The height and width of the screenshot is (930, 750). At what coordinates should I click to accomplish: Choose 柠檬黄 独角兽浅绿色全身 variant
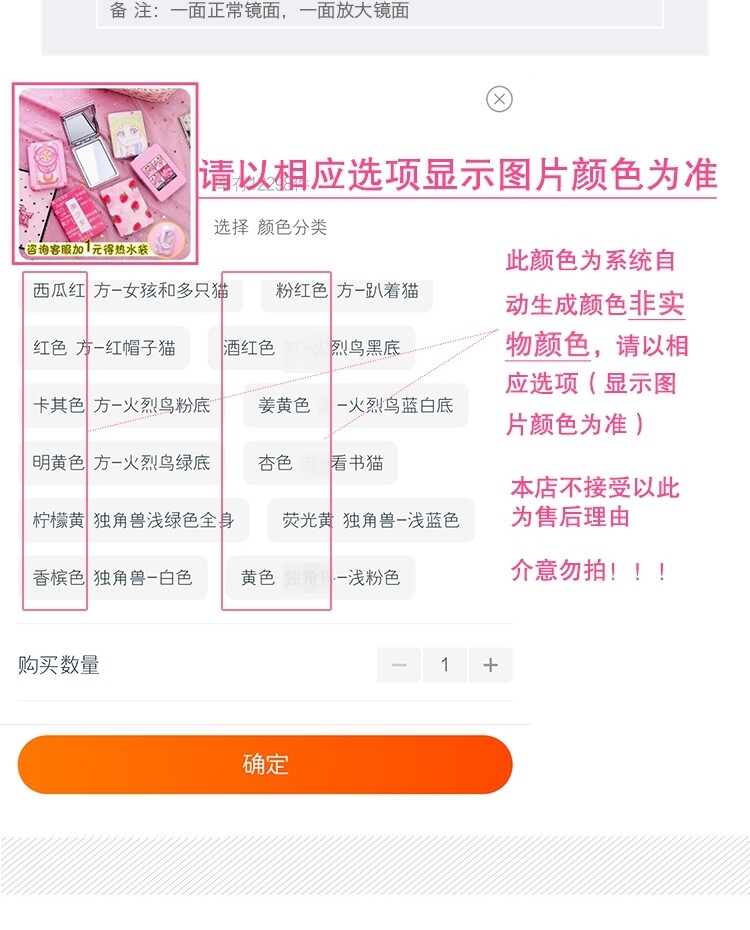pyautogui.click(x=135, y=520)
